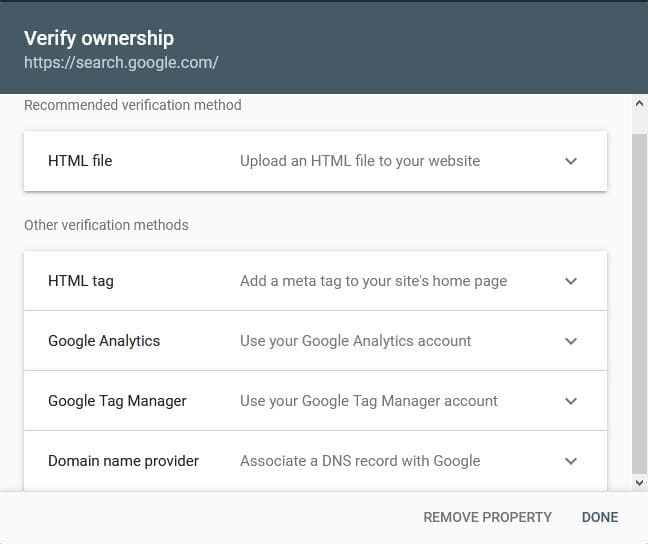The width and height of the screenshot is (648, 544).
Task: Click 'Upload an HTML file to your website'
Action: (x=360, y=161)
